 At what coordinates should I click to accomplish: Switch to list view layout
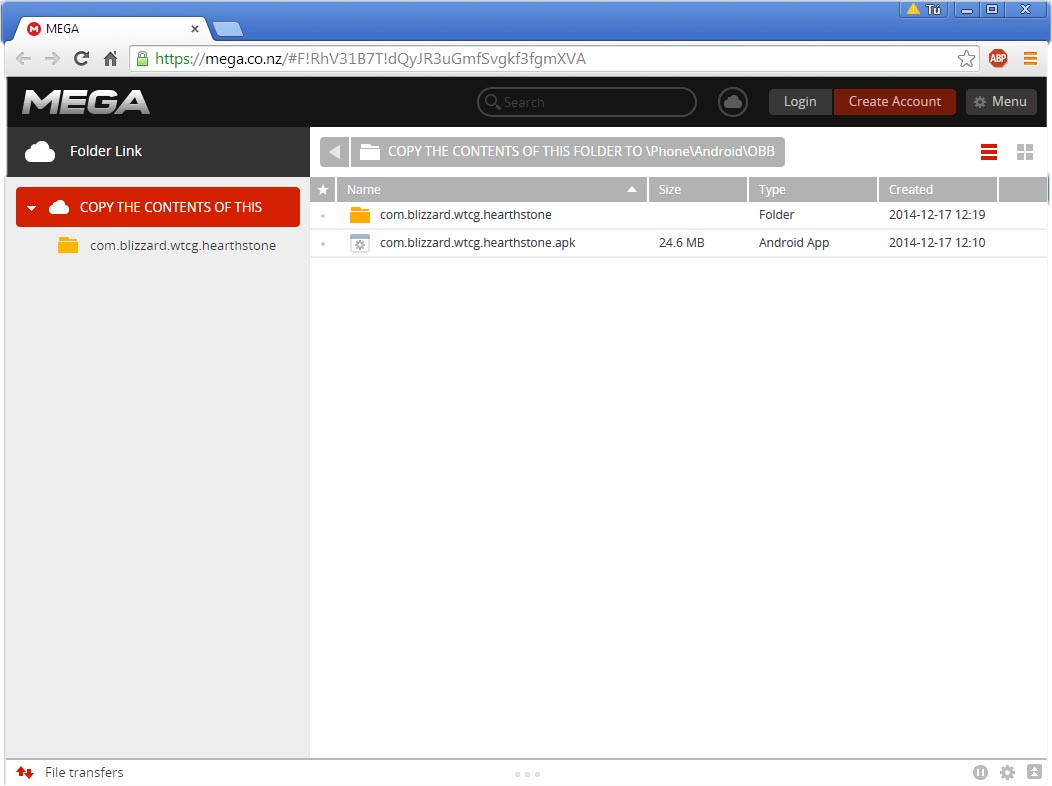click(x=988, y=152)
